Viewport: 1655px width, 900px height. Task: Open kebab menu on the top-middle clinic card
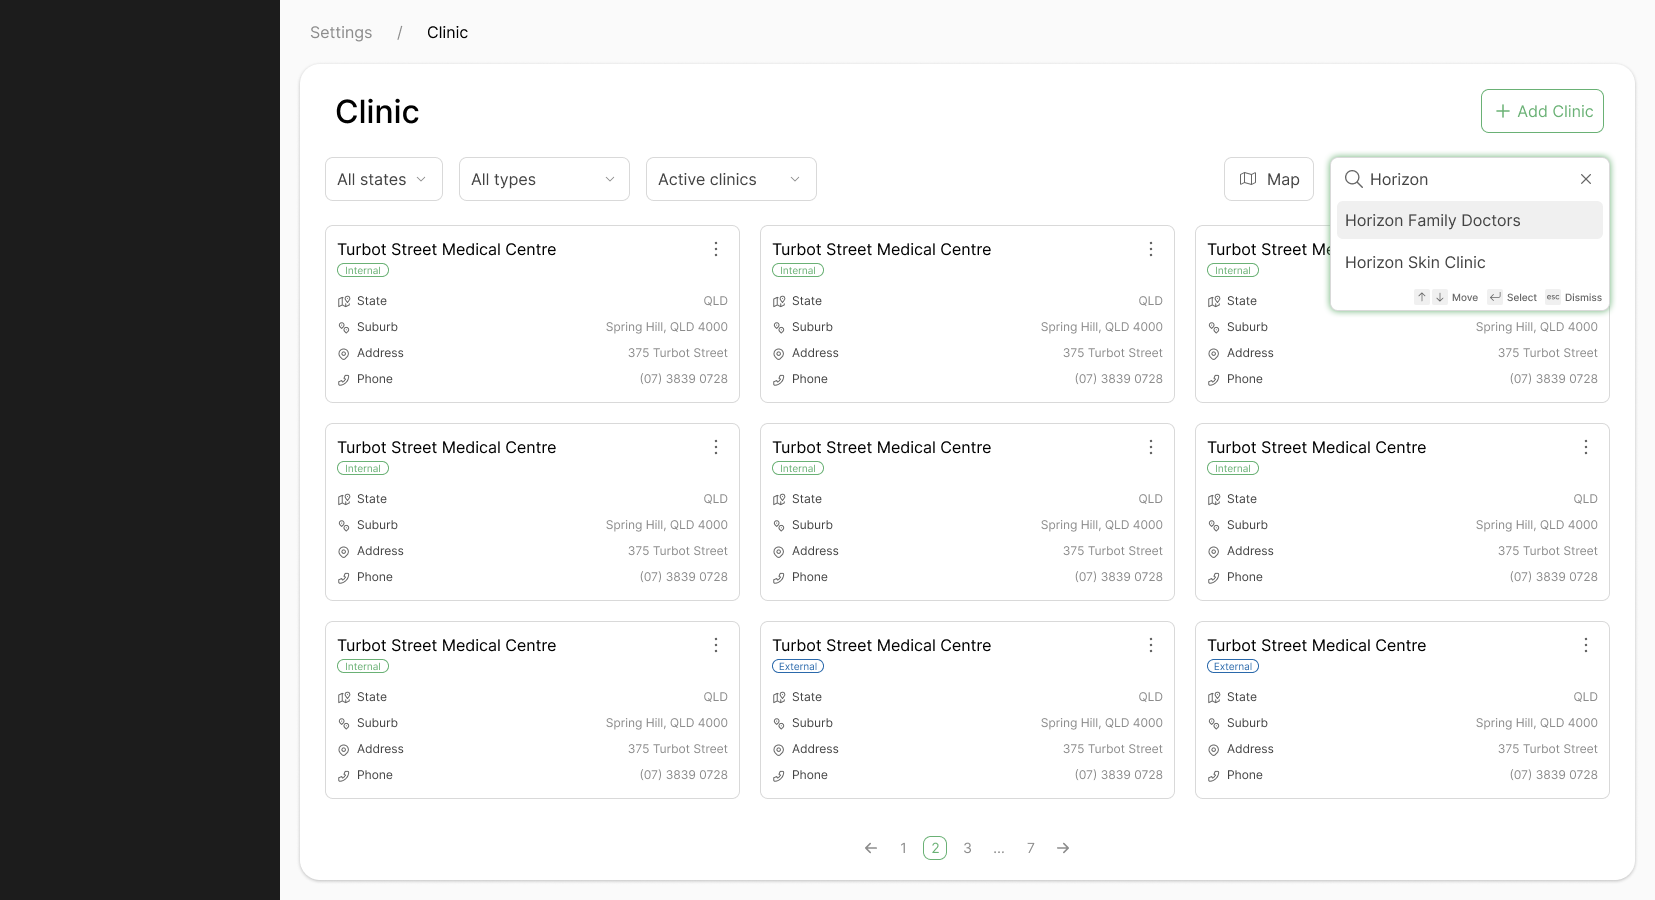[1151, 249]
